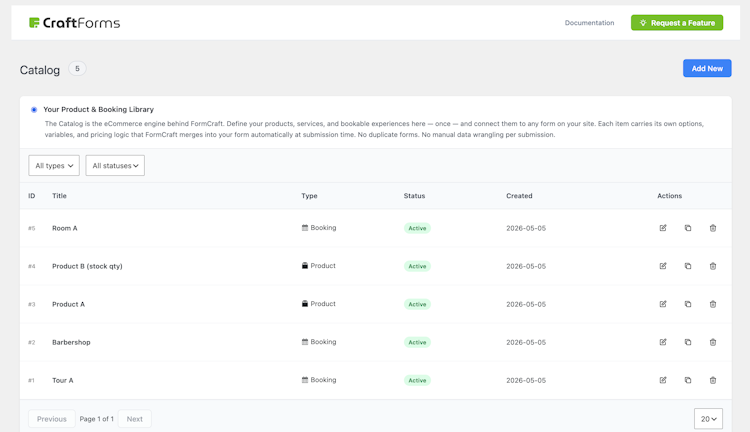
Task: Open the Barbershop title
Action: pyautogui.click(x=71, y=342)
